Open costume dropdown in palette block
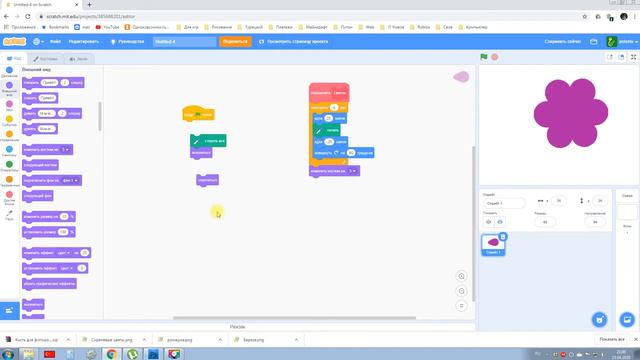 pos(66,149)
